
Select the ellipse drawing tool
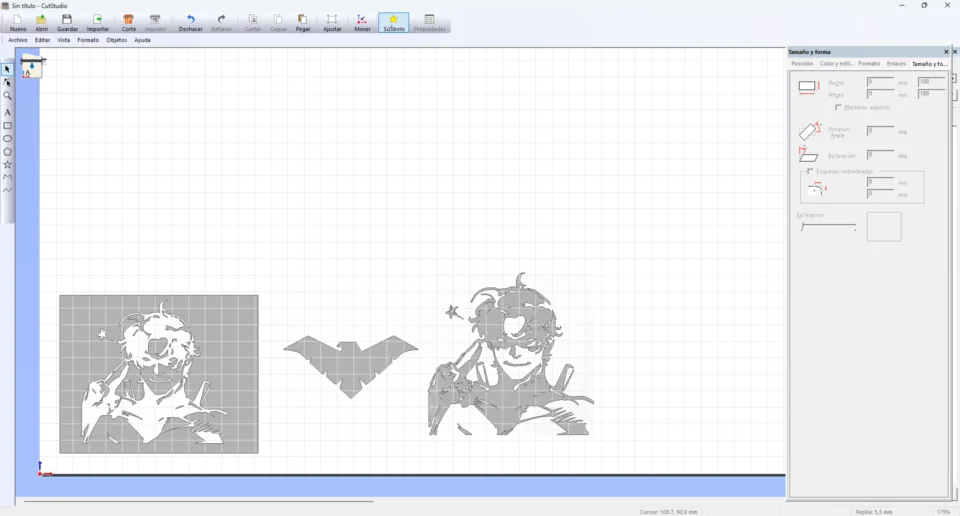[7, 139]
